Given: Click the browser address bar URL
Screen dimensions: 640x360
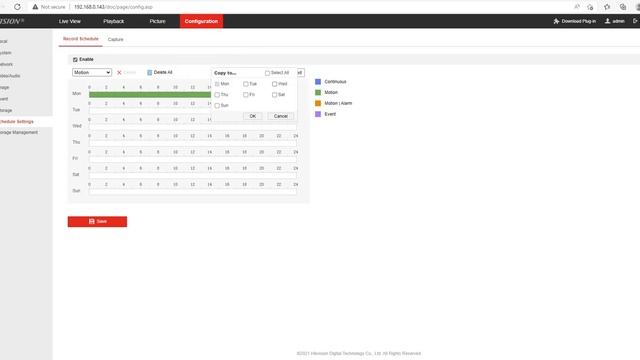Looking at the screenshot, I should tap(113, 7).
